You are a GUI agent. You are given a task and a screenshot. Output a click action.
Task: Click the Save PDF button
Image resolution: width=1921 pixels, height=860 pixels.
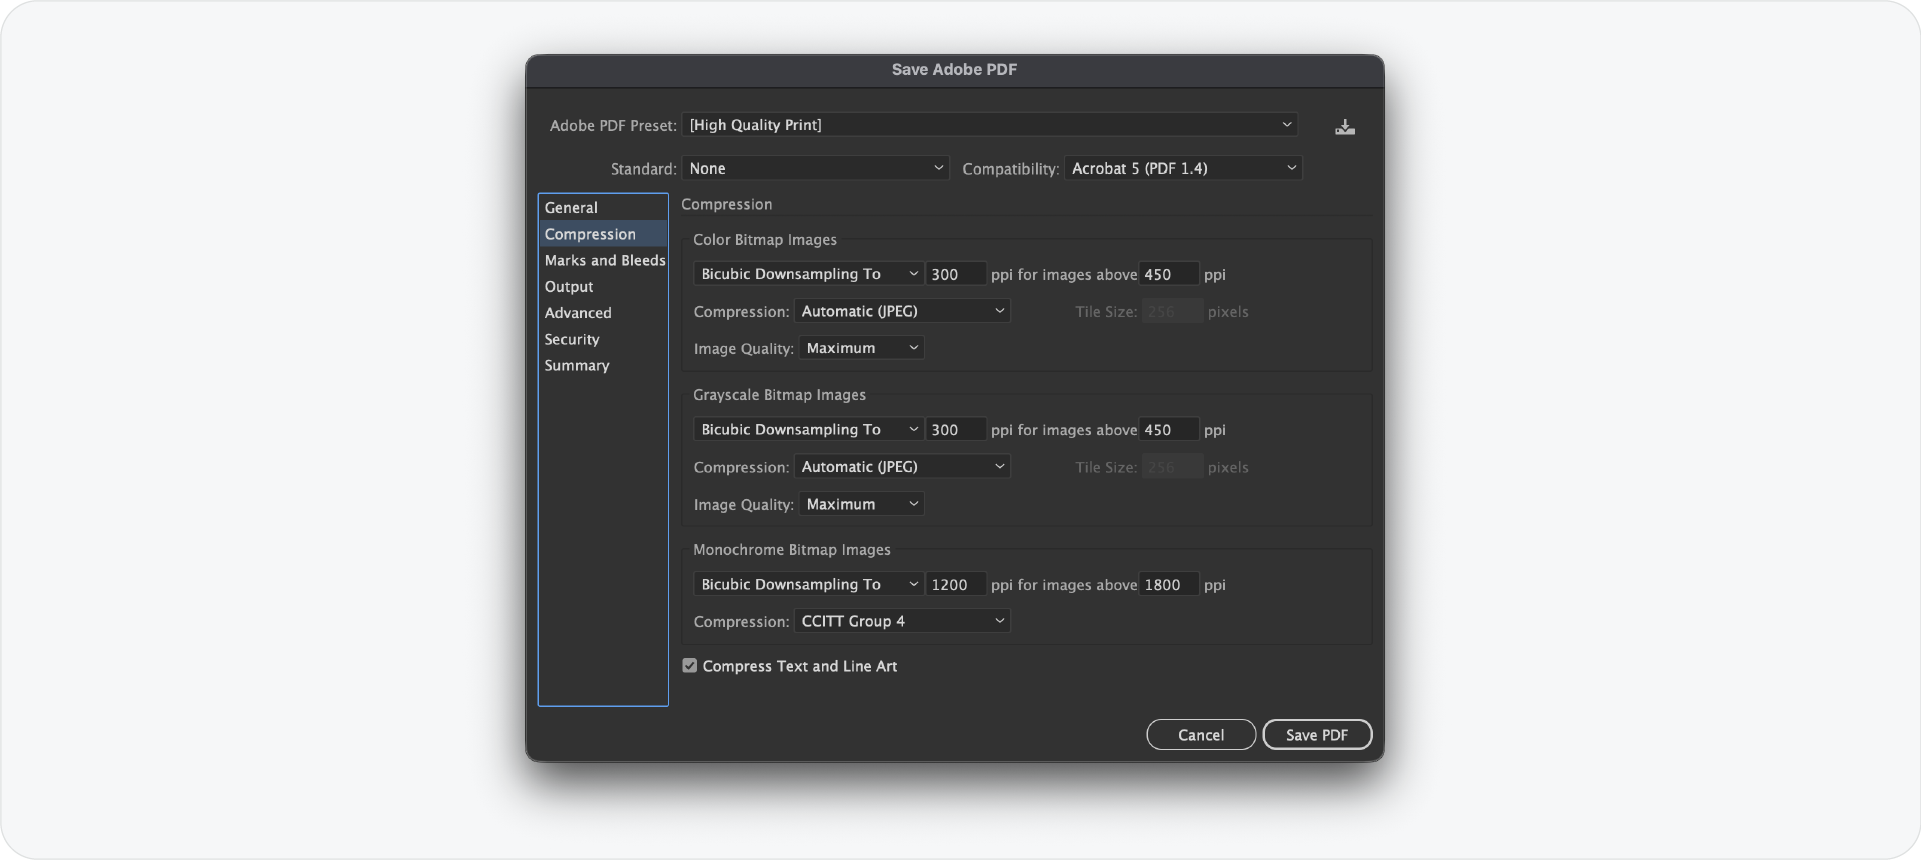click(1317, 735)
